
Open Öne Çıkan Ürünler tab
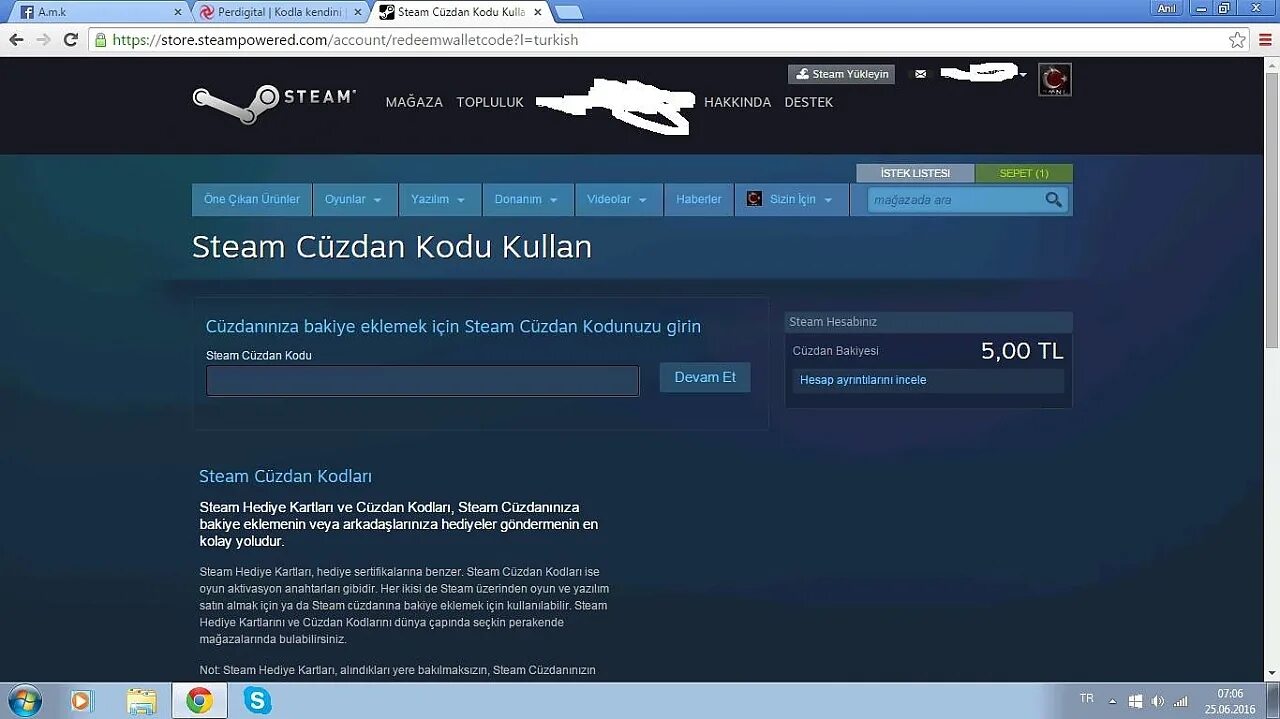tap(252, 199)
